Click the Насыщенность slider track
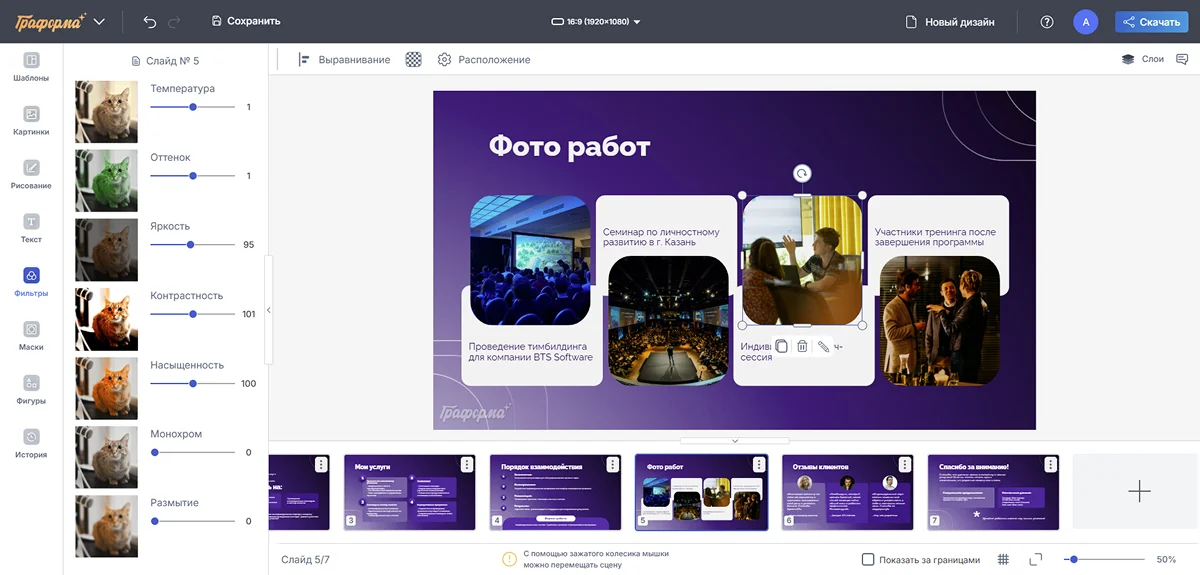 (x=193, y=383)
